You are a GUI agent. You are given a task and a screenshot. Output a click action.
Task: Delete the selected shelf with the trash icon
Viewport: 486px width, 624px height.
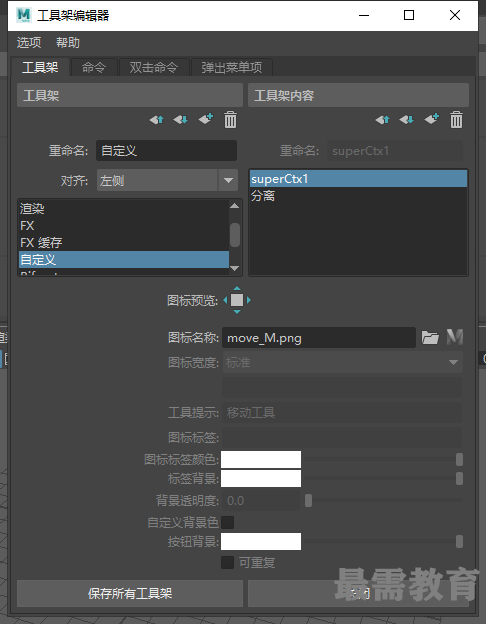[230, 119]
